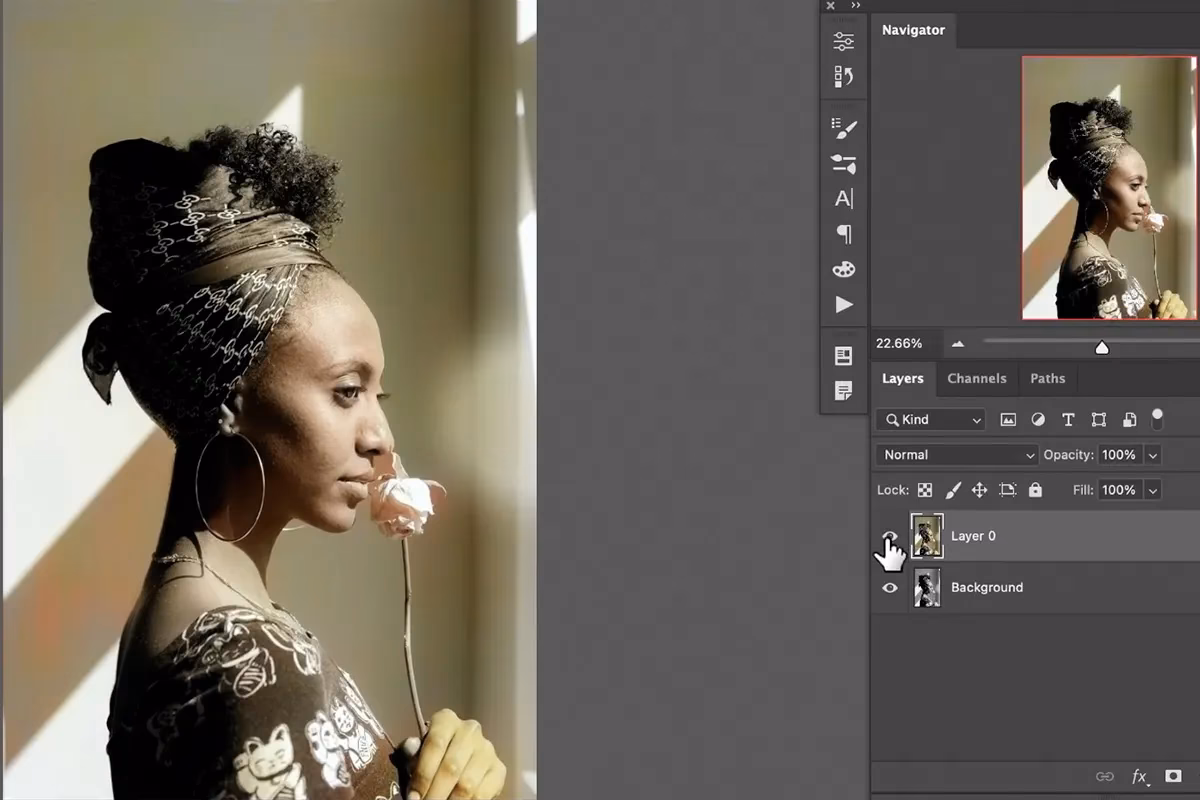Open the Swatches palette icon
This screenshot has width=1200, height=800.
coord(845,270)
